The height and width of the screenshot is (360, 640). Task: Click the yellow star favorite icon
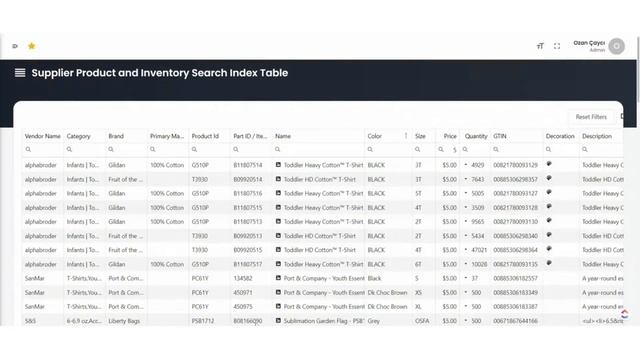(31, 46)
